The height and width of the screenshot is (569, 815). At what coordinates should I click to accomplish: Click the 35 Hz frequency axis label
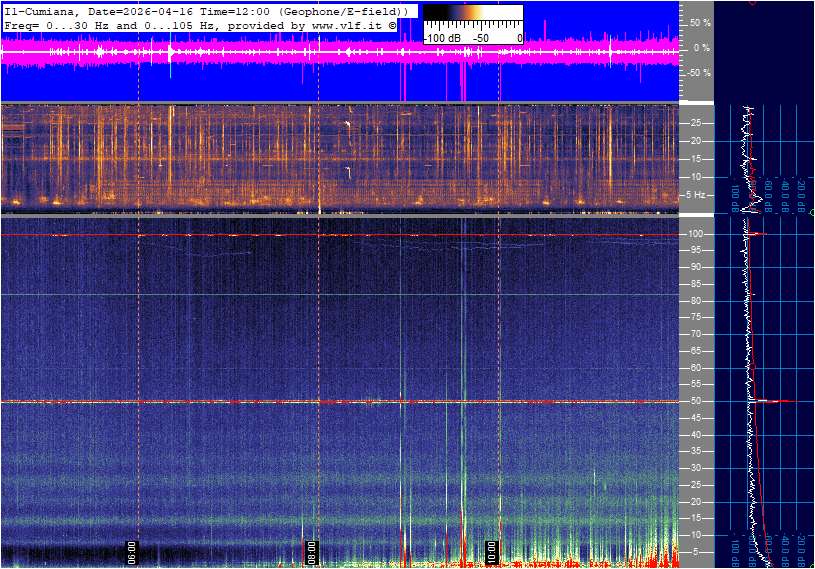tap(695, 452)
